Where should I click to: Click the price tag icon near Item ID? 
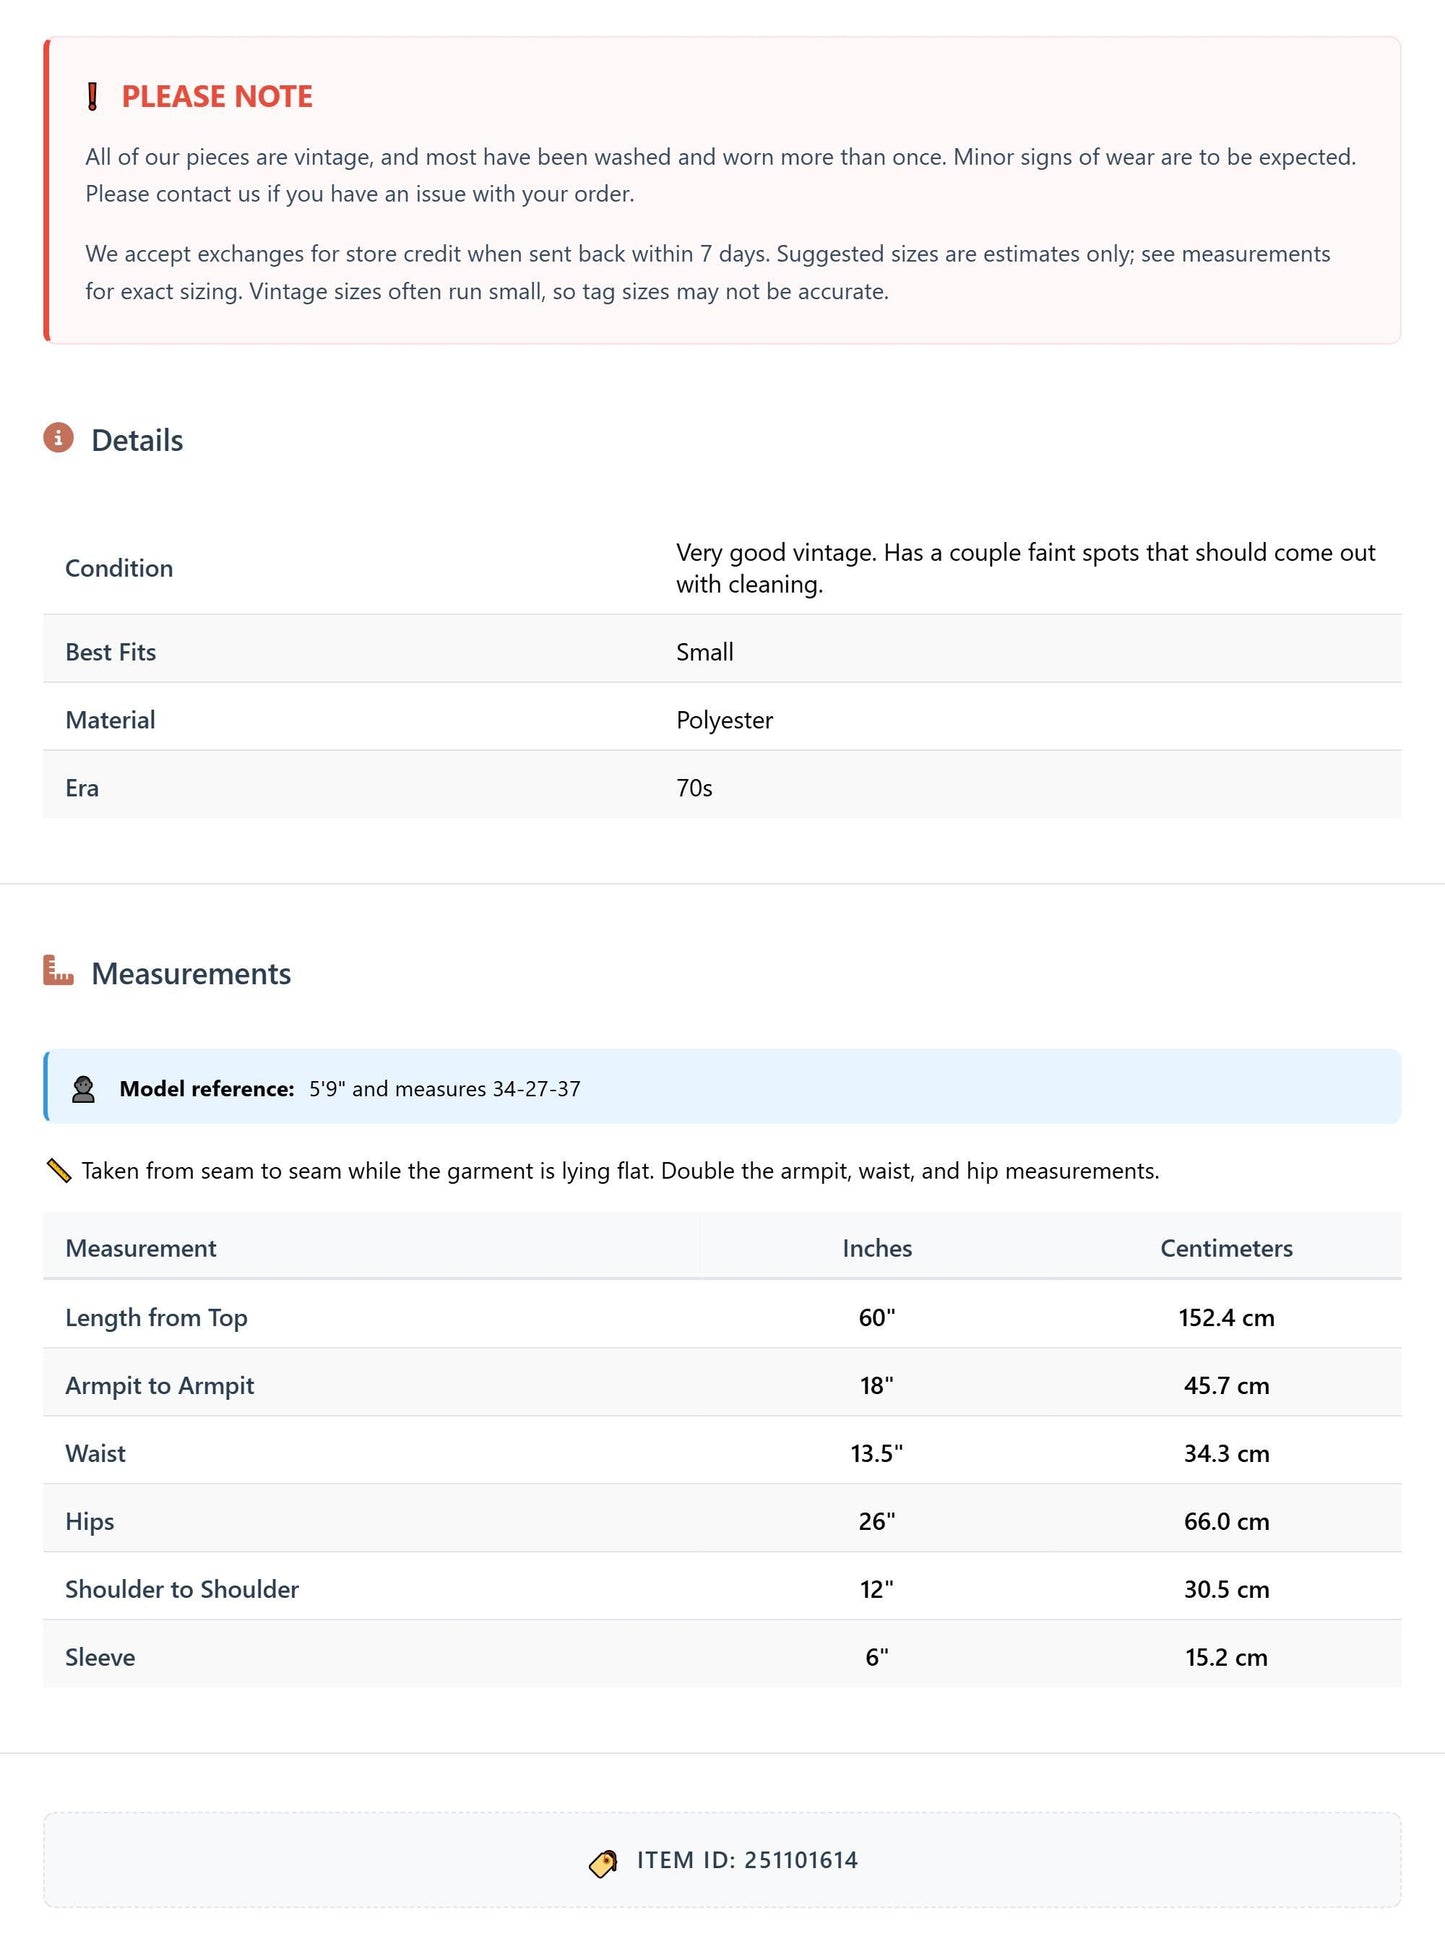pos(603,1862)
